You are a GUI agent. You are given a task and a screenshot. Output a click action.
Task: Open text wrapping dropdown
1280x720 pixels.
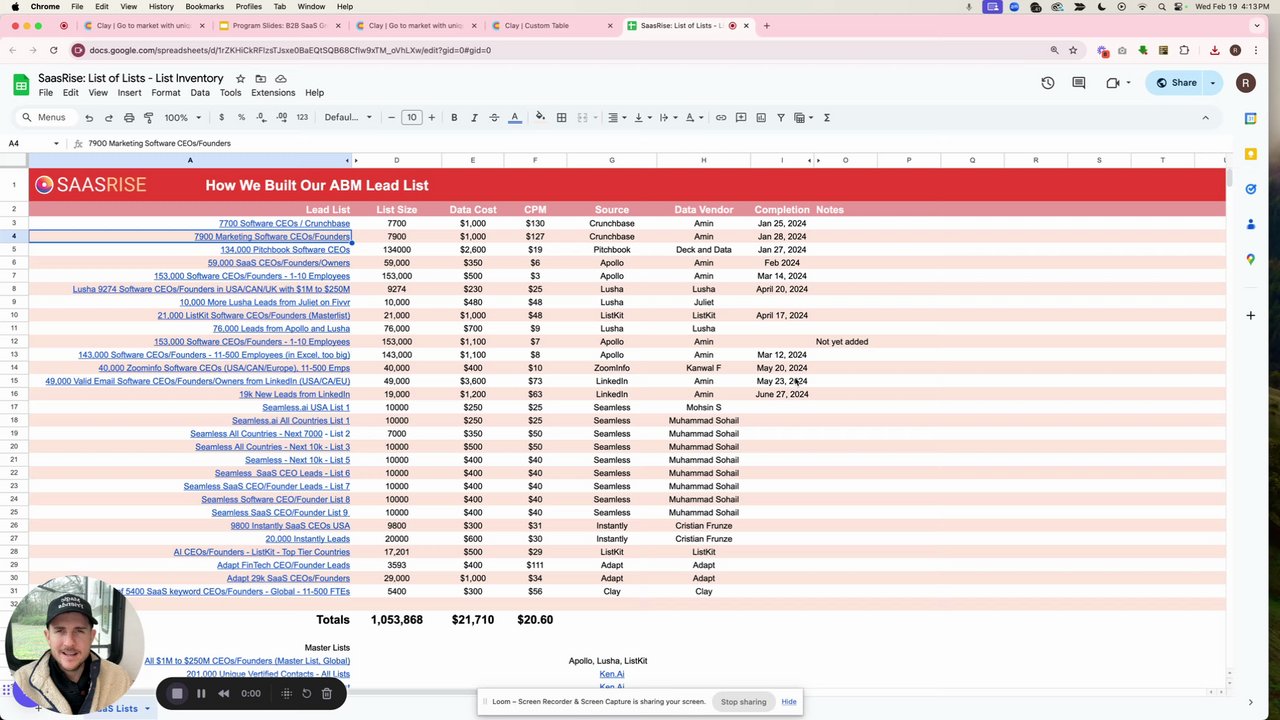click(x=667, y=118)
